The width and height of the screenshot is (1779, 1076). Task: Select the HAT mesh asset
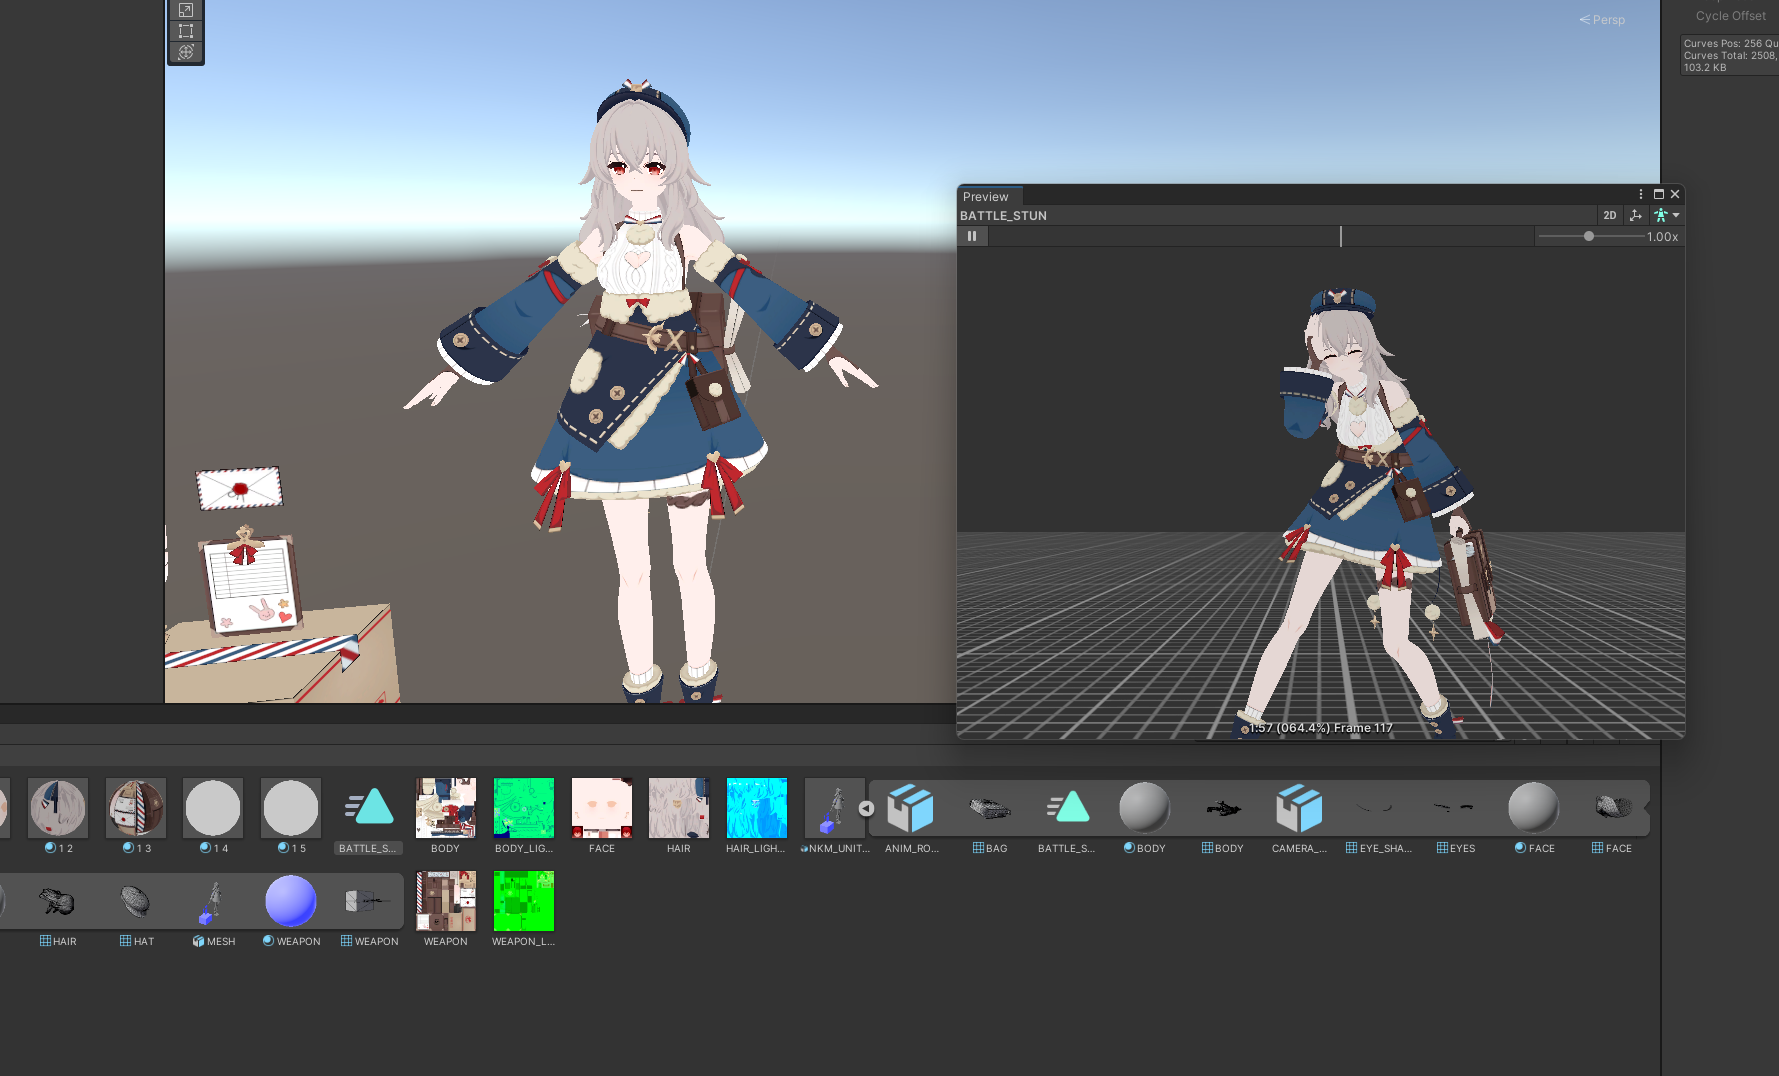point(136,901)
